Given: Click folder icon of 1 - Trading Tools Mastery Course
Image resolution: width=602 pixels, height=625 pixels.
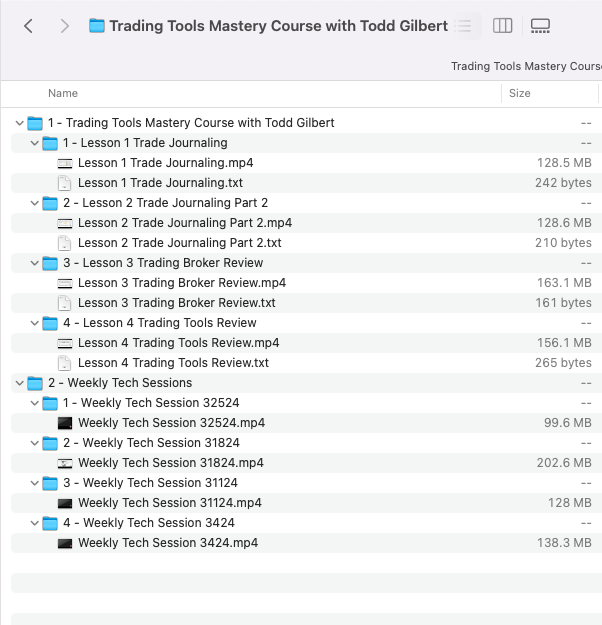Looking at the screenshot, I should tap(35, 123).
